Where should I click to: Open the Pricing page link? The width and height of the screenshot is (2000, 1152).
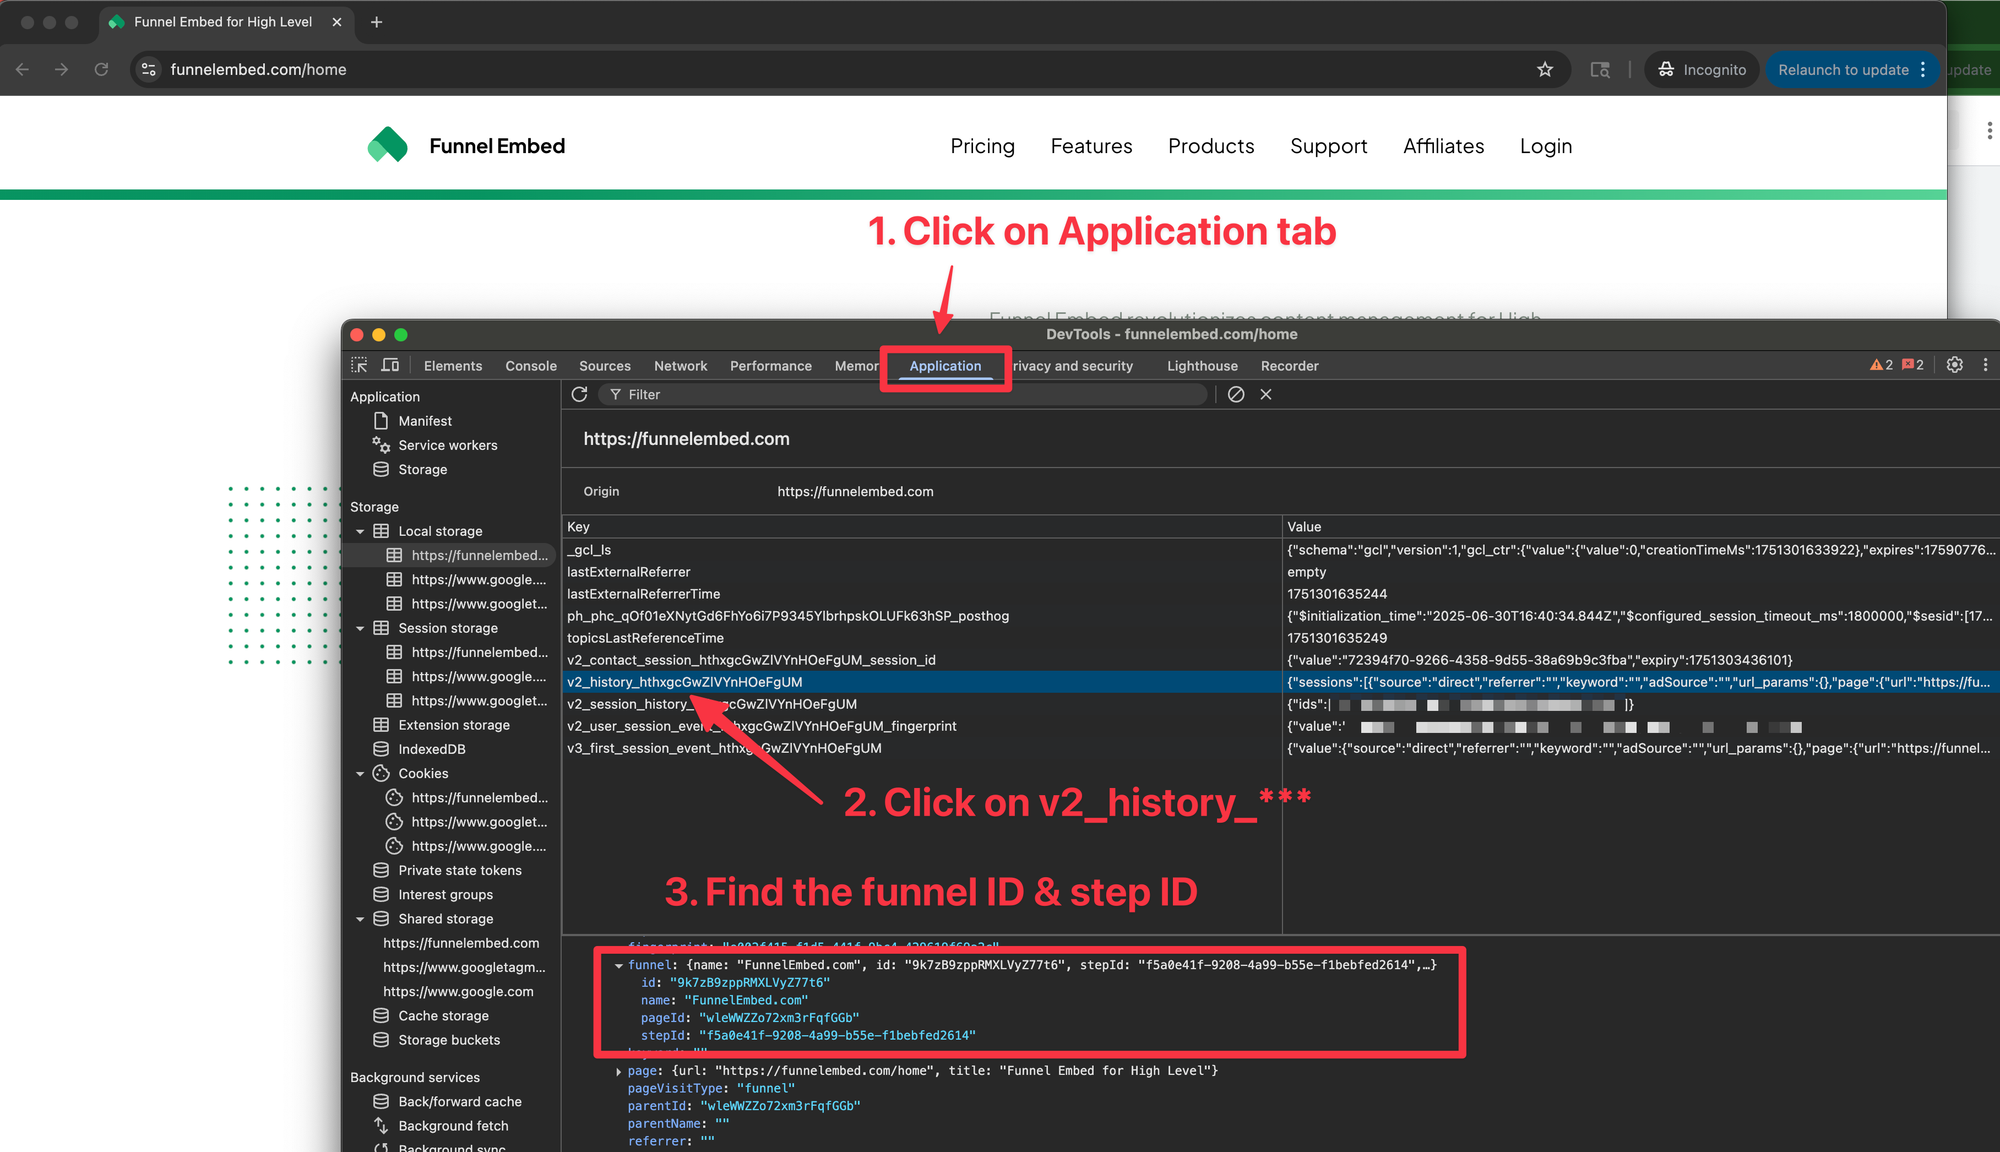click(982, 146)
